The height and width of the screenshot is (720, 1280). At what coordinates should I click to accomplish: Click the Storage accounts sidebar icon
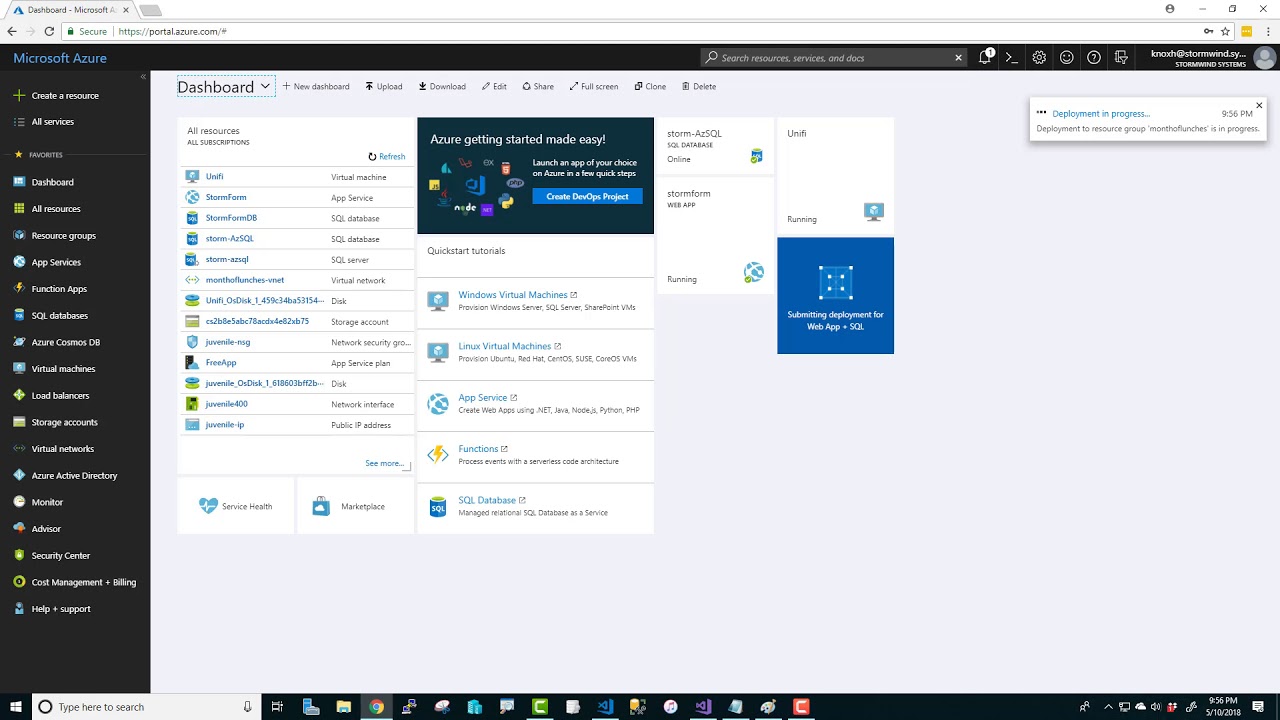pyautogui.click(x=19, y=422)
